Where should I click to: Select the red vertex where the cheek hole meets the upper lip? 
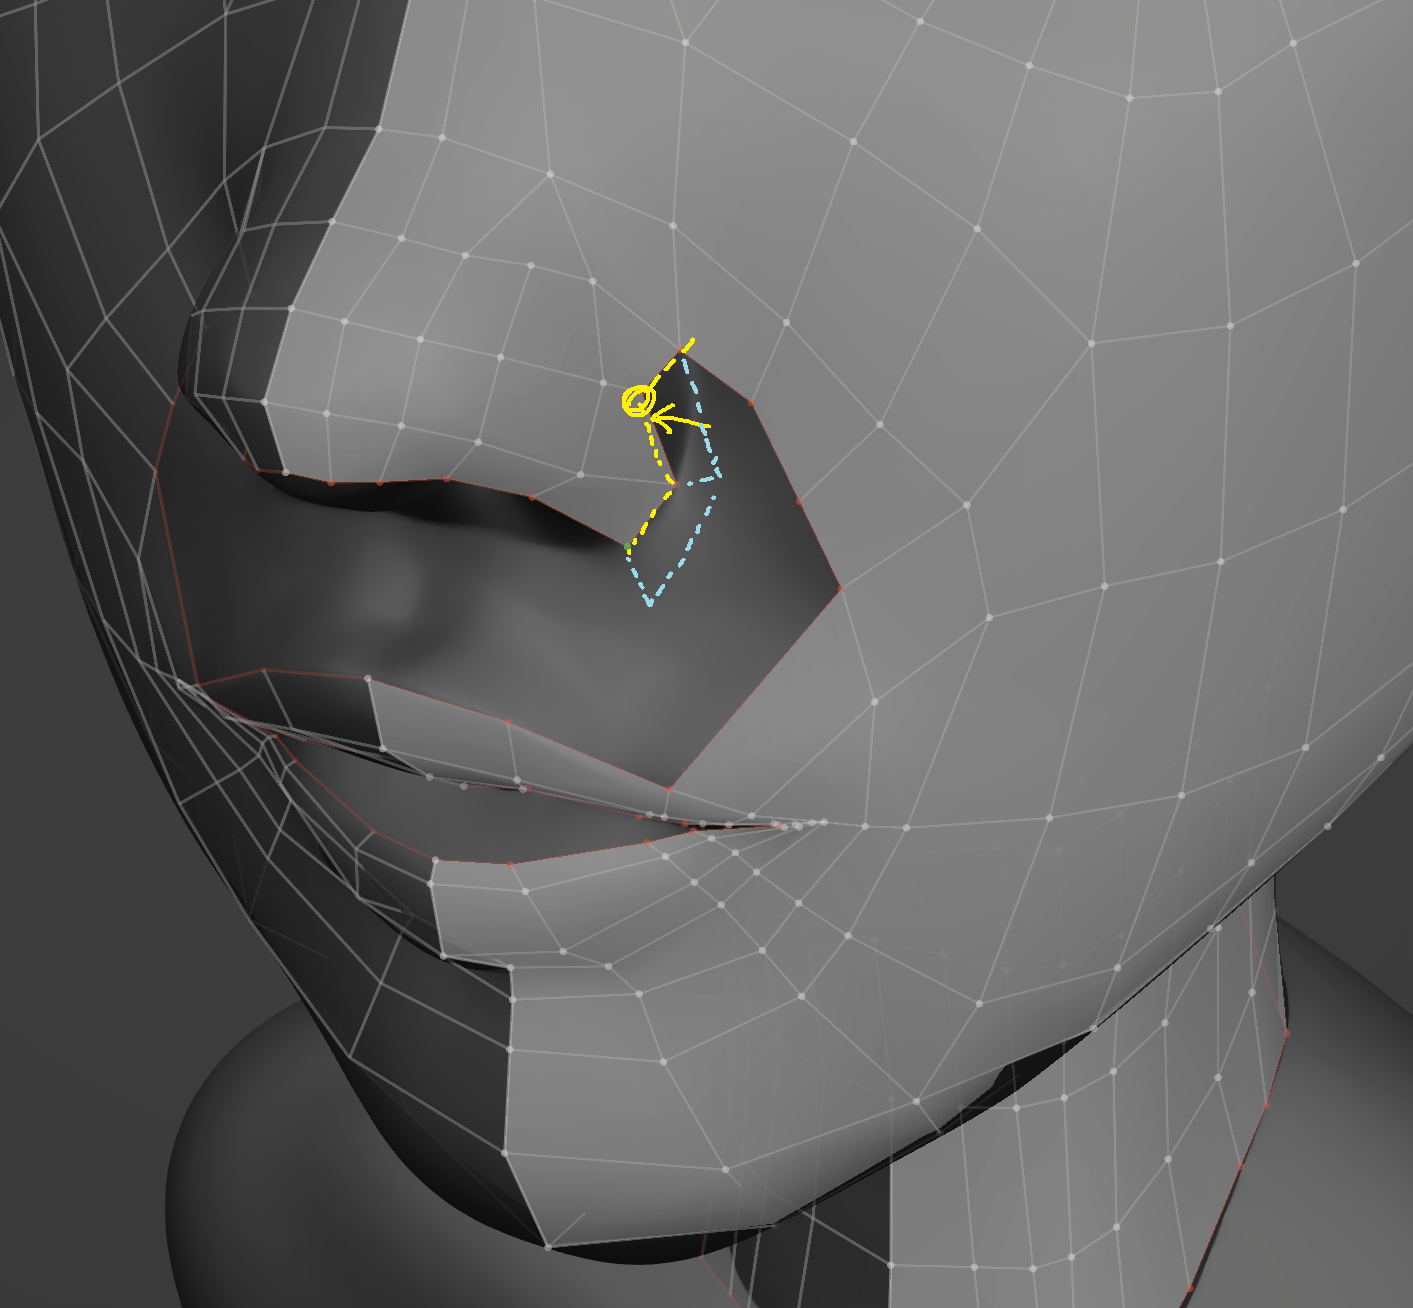[670, 789]
